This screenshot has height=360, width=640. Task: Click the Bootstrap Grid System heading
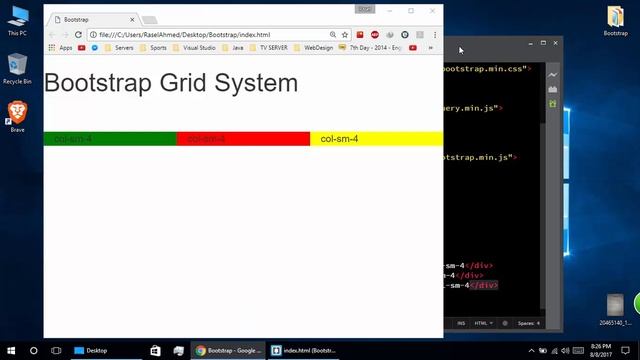coord(171,83)
